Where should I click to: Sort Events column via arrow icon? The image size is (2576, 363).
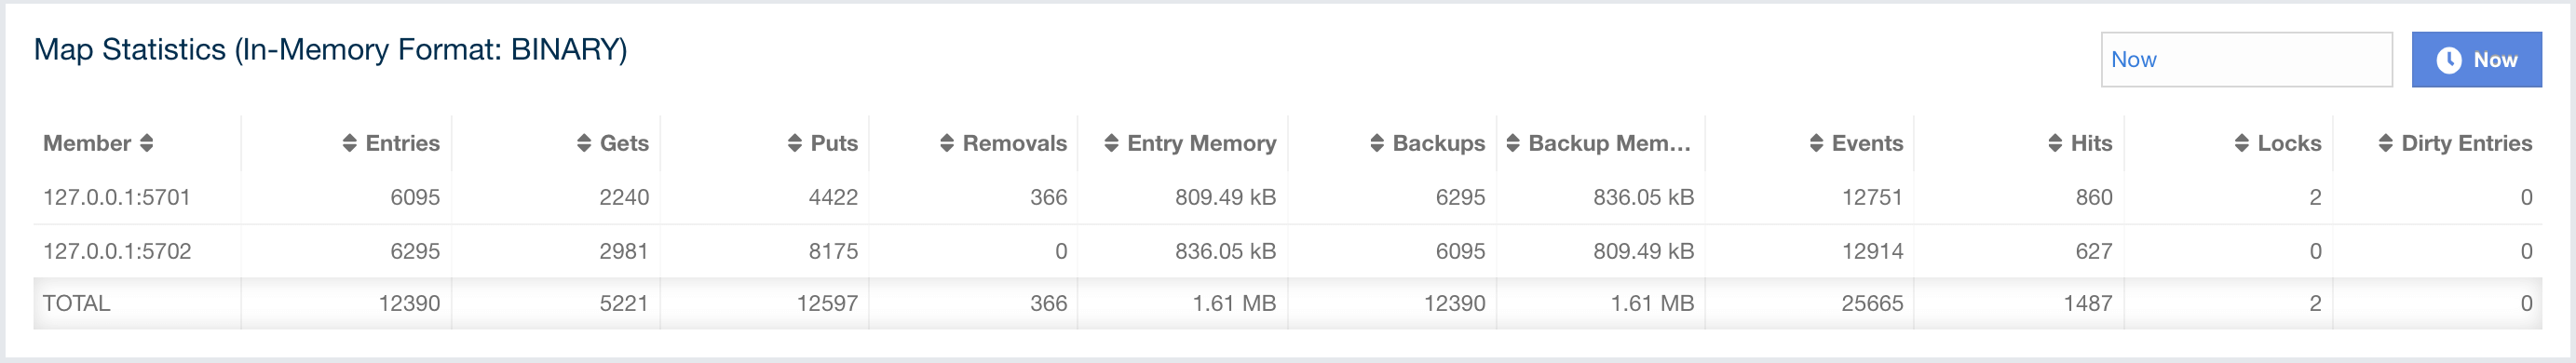[x=1816, y=143]
